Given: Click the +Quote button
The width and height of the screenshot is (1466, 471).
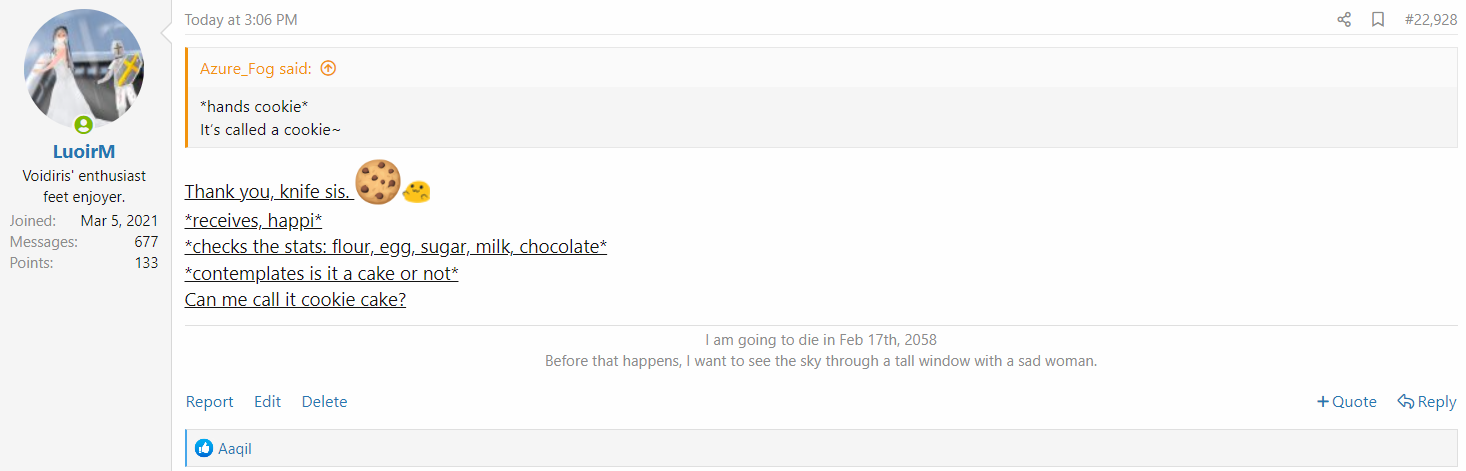Looking at the screenshot, I should 1346,402.
